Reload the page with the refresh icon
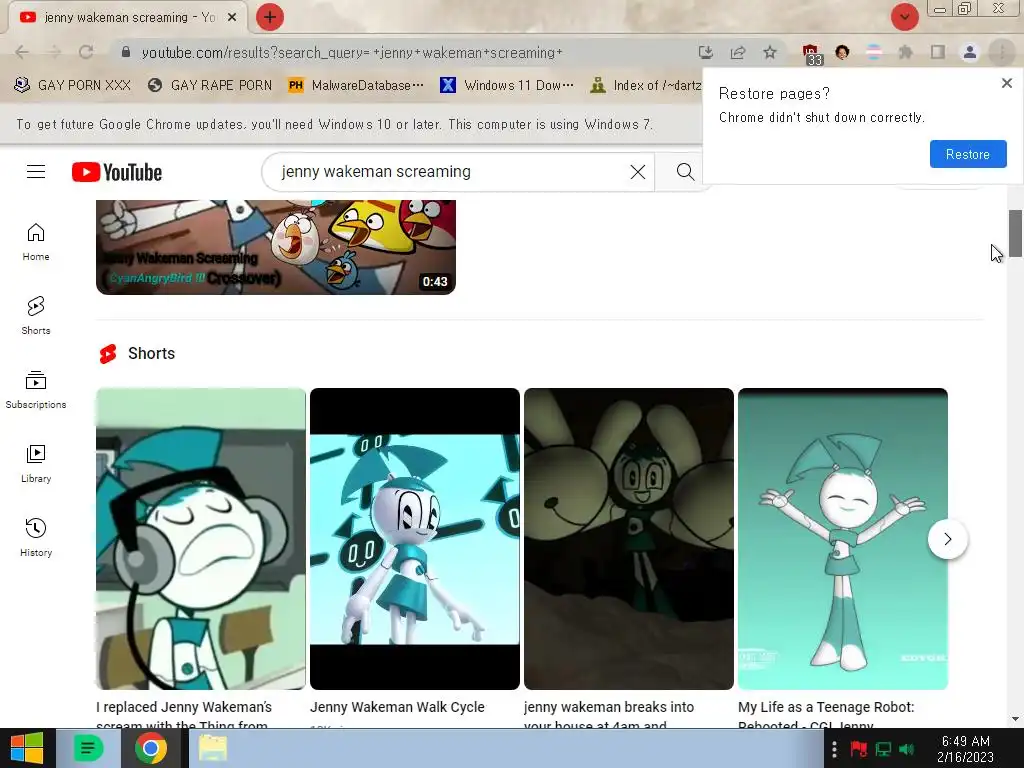The height and width of the screenshot is (768, 1024). (86, 52)
